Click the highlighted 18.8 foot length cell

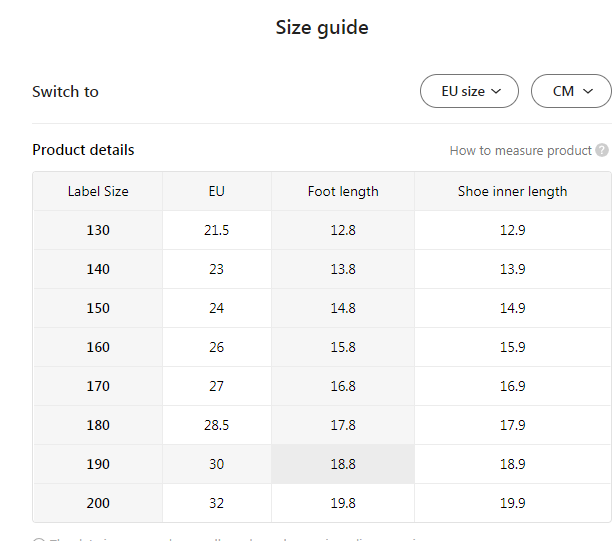343,464
